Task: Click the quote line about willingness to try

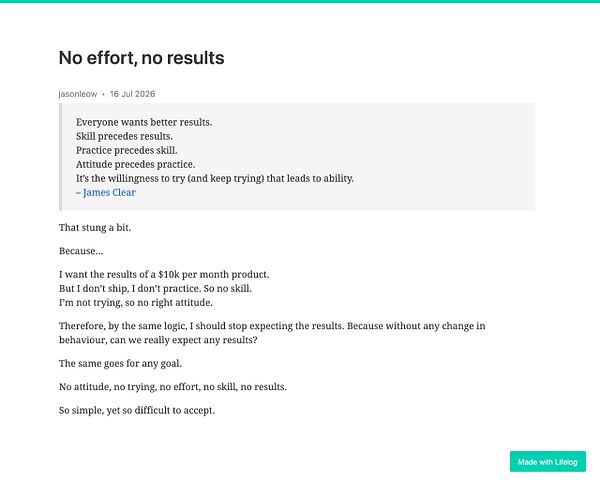Action: (x=215, y=178)
